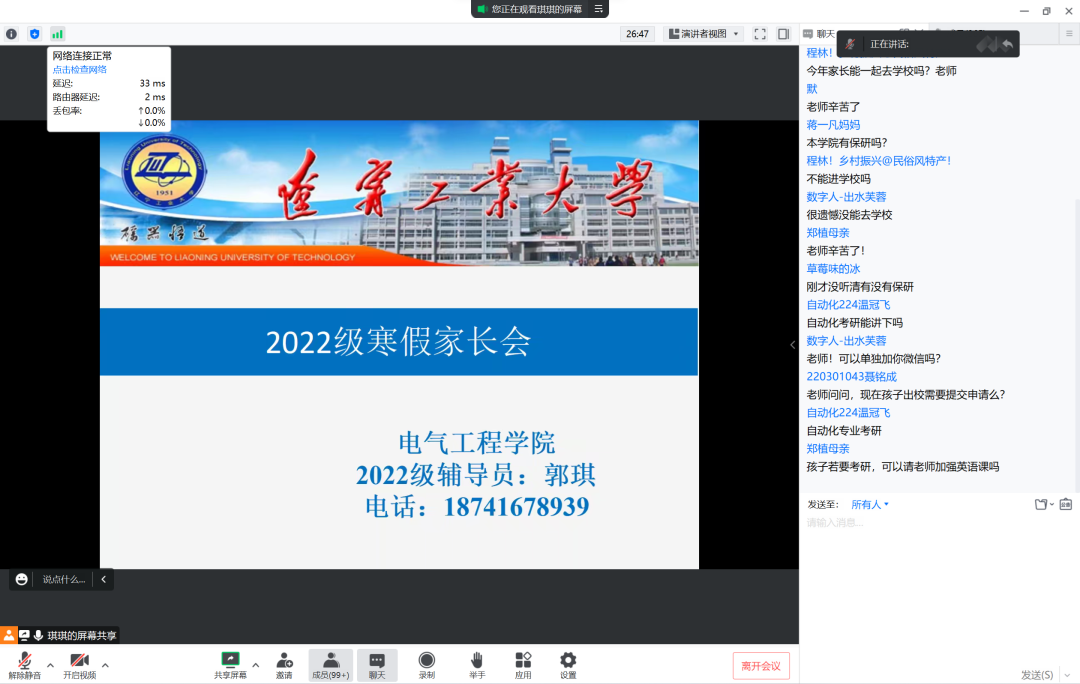The height and width of the screenshot is (684, 1080).
Task: Open sender name 220301043聂铭成 in chat
Action: point(851,377)
